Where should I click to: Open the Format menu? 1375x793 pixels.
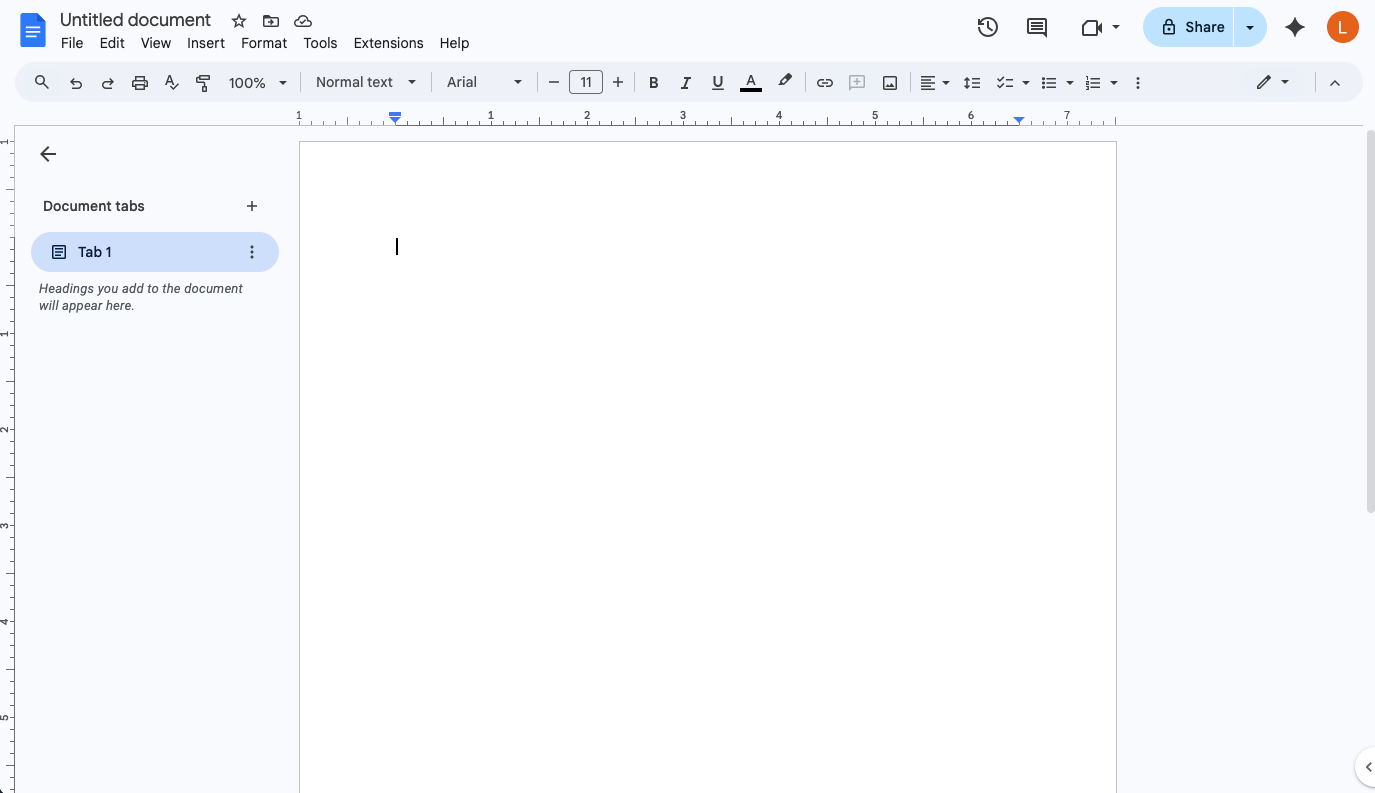(x=264, y=43)
